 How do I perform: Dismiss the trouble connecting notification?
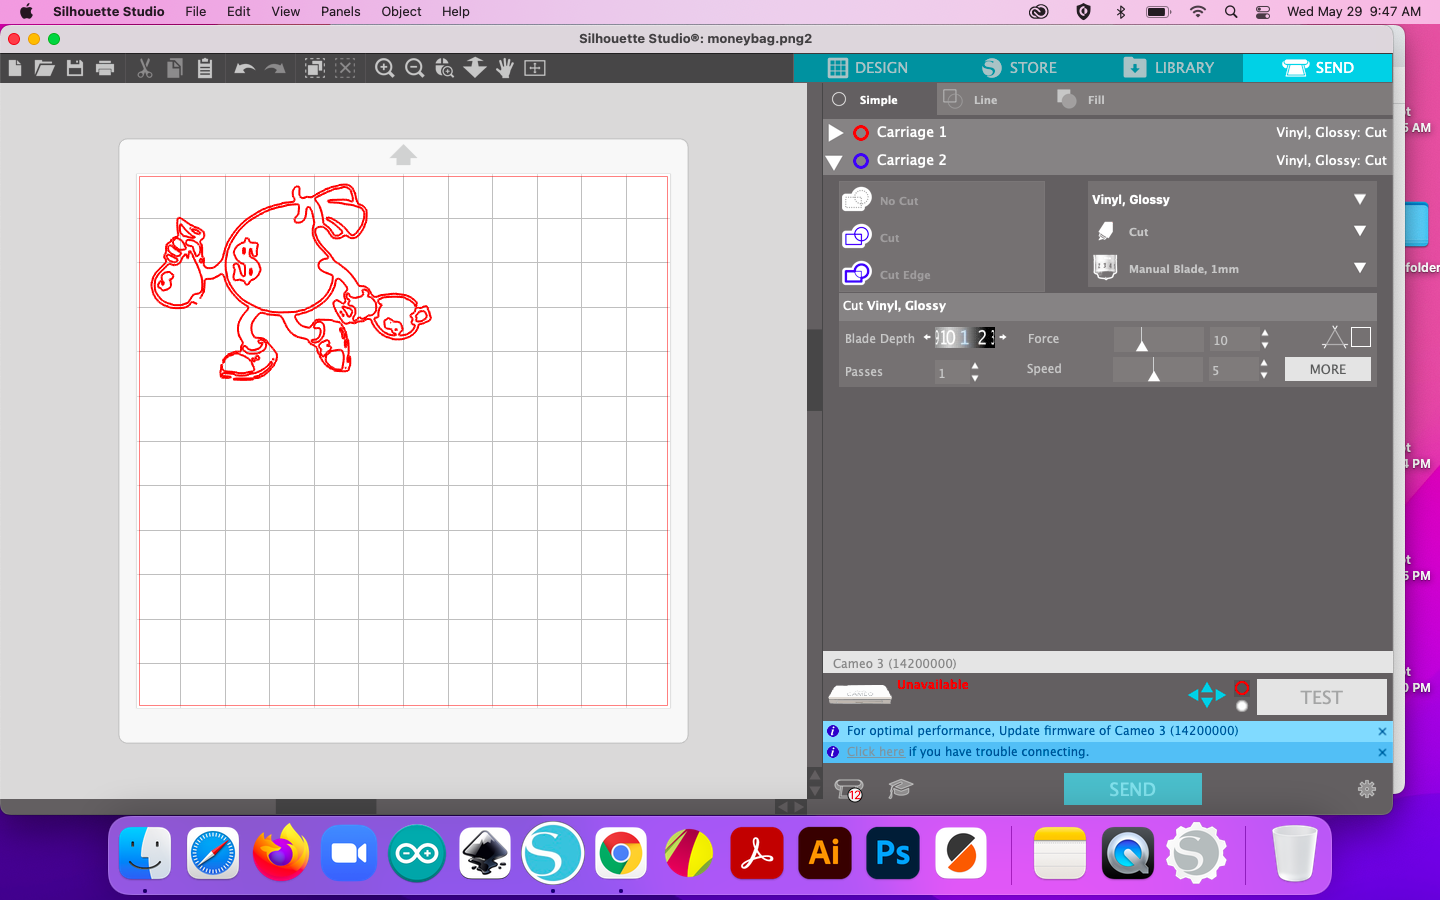point(1382,752)
